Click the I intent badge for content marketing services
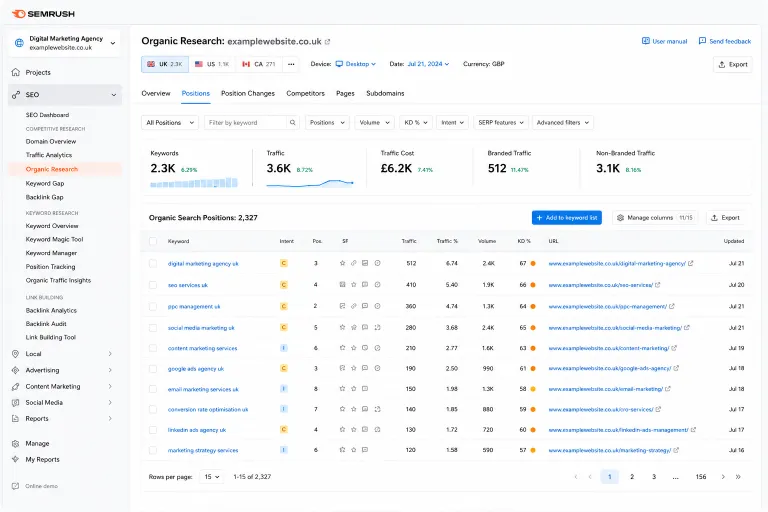This screenshot has height=512, width=768. coord(284,348)
